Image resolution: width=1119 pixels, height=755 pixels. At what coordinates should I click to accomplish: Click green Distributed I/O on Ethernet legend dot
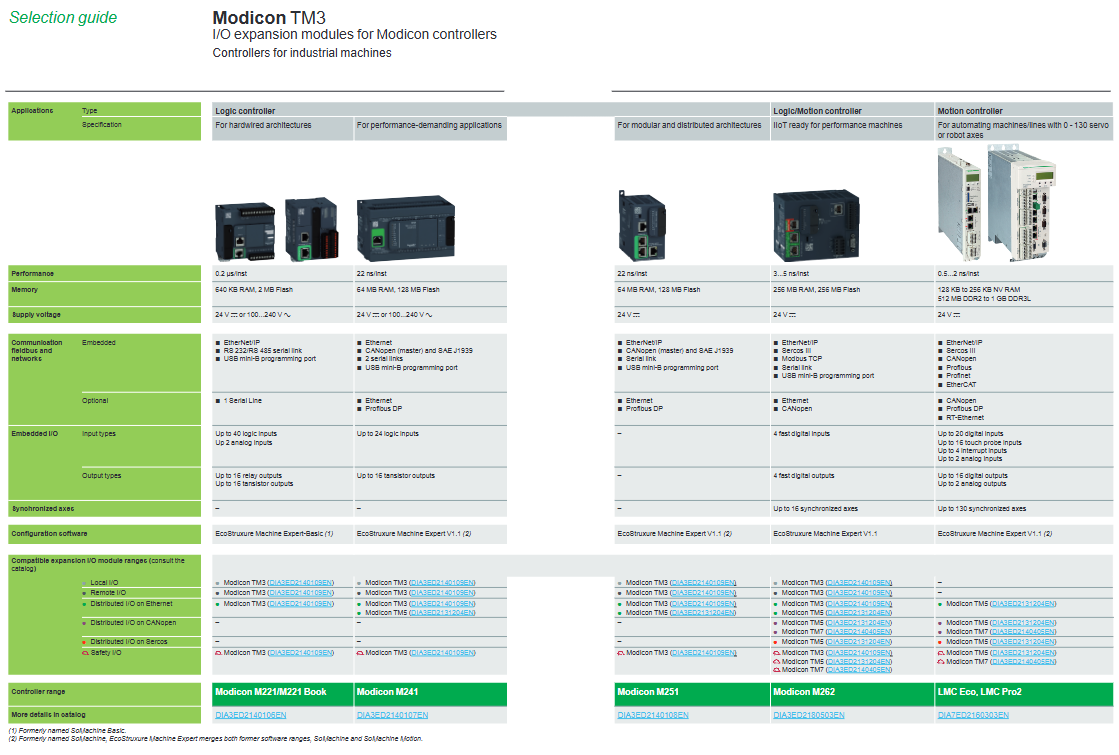click(84, 604)
